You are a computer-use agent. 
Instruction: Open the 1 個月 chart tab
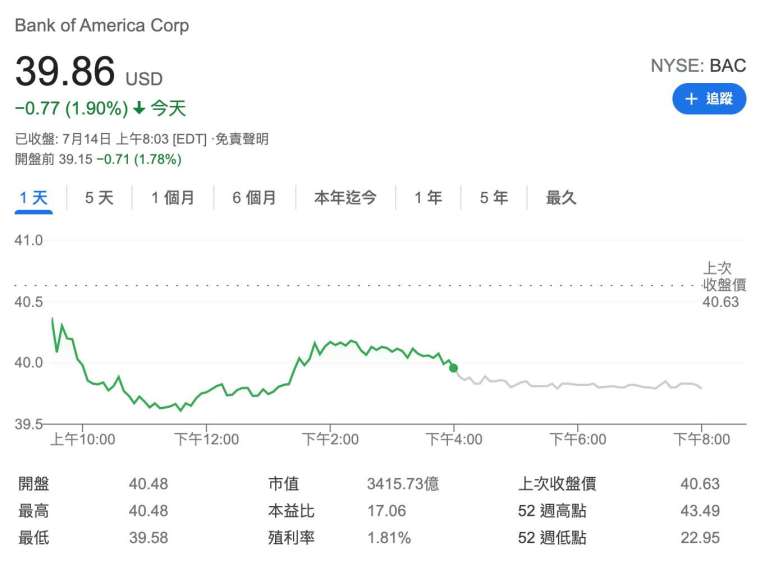[x=173, y=198]
